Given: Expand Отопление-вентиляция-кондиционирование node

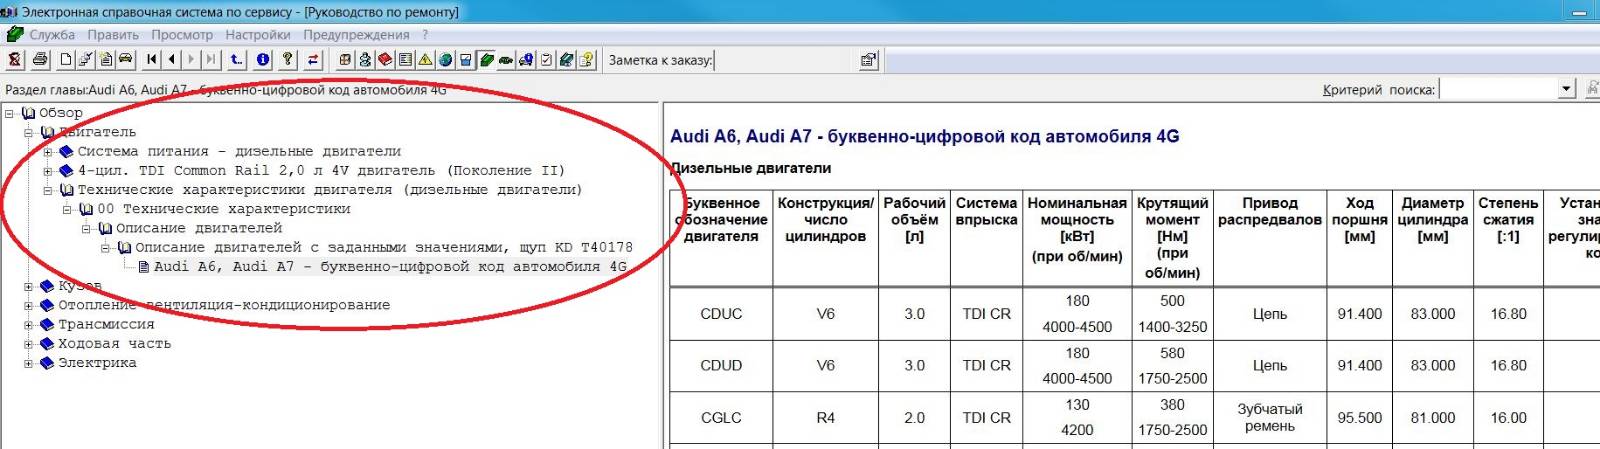Looking at the screenshot, I should [x=29, y=305].
